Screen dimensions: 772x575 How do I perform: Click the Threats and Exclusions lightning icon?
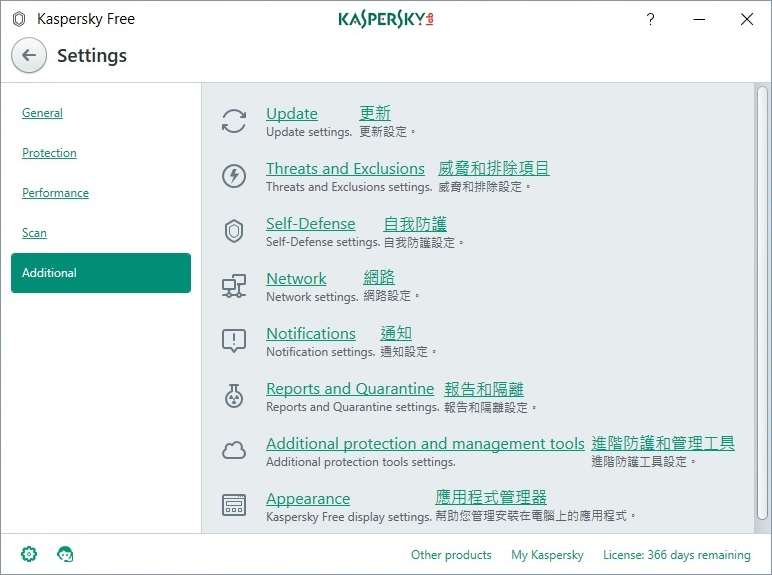point(234,176)
